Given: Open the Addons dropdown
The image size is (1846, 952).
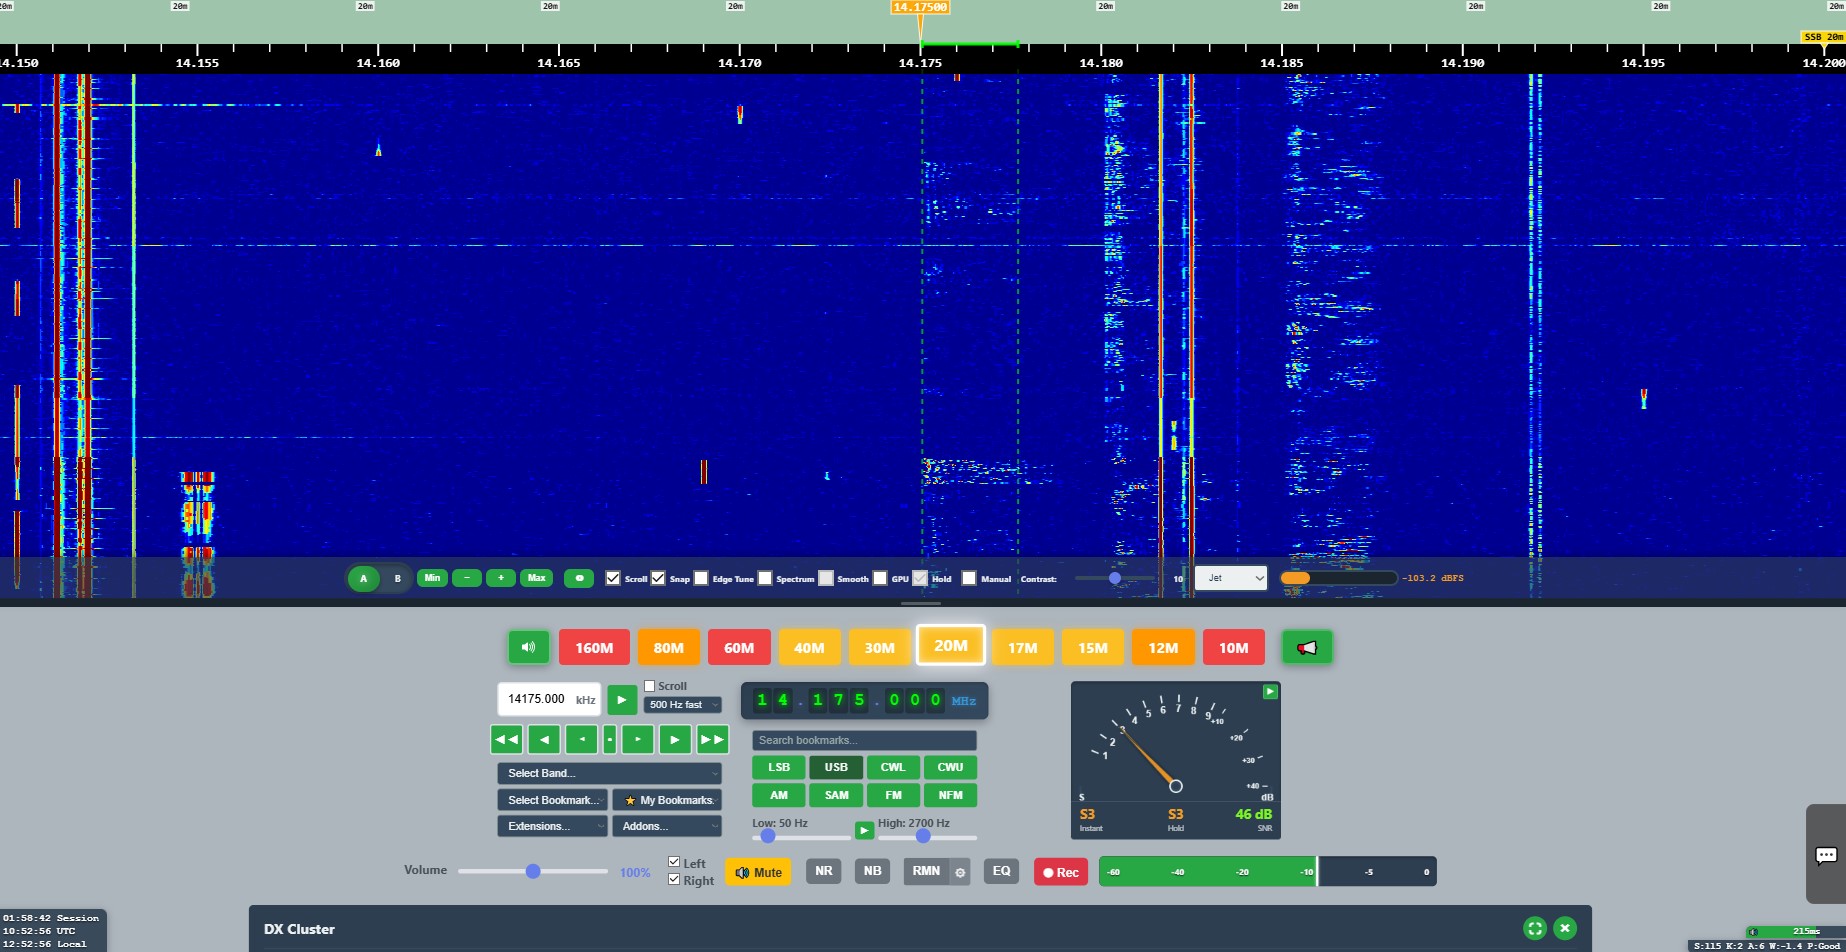Looking at the screenshot, I should pyautogui.click(x=667, y=826).
